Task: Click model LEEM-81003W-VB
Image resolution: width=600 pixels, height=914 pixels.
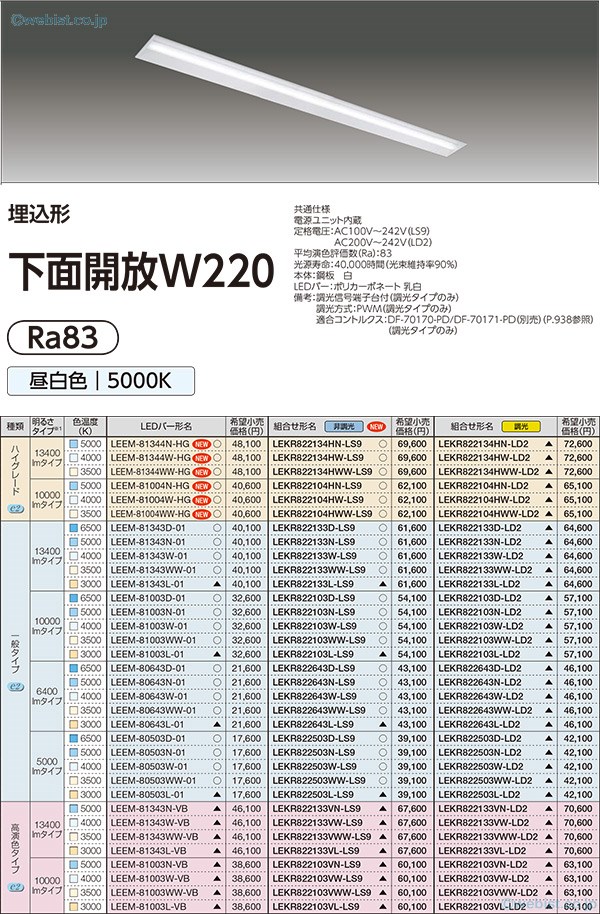Action: (x=150, y=878)
